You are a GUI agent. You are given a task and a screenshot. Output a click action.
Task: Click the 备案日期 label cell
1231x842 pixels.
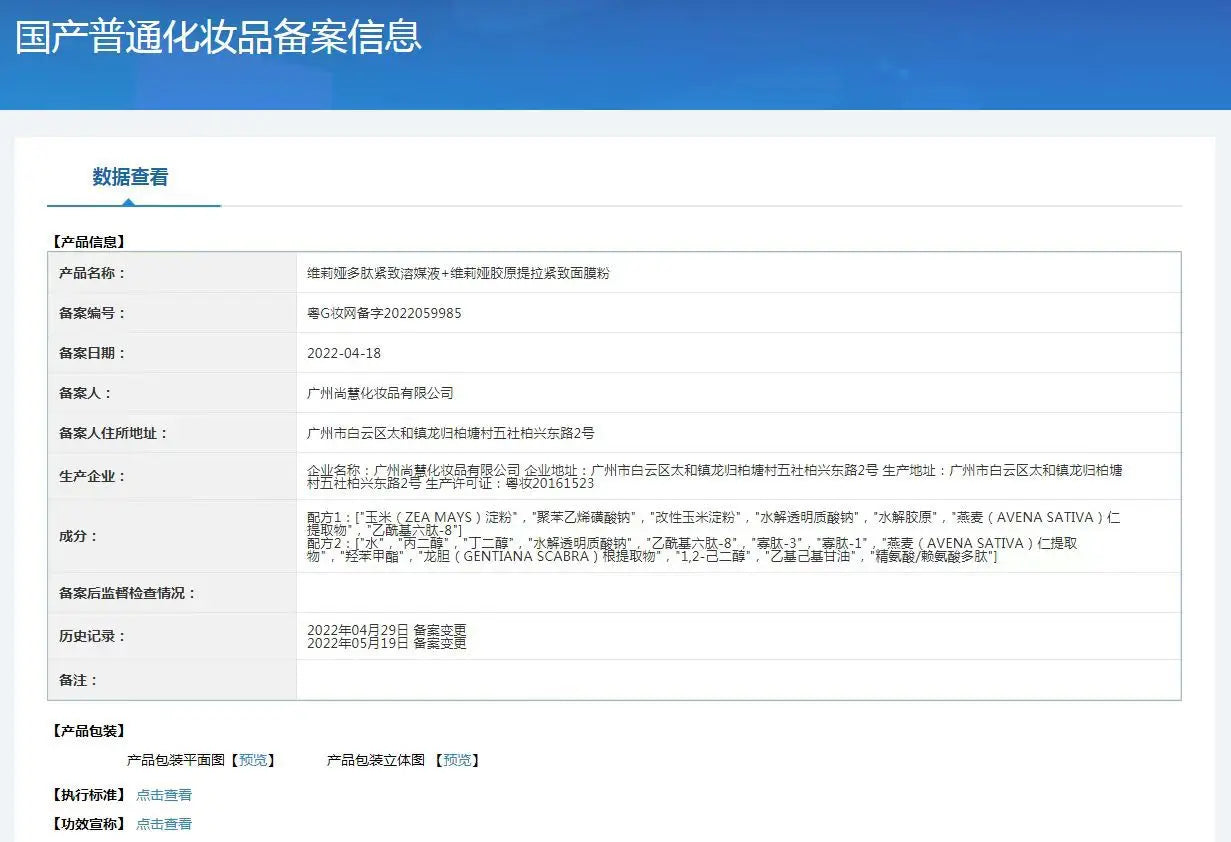(x=172, y=353)
